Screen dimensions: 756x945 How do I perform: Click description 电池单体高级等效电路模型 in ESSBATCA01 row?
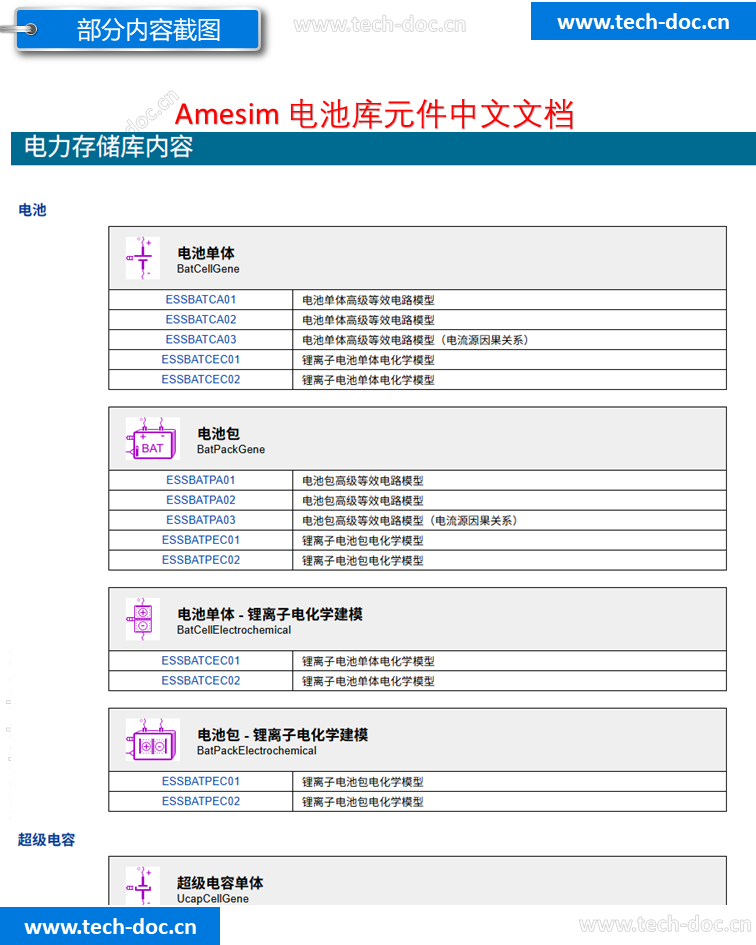point(368,300)
